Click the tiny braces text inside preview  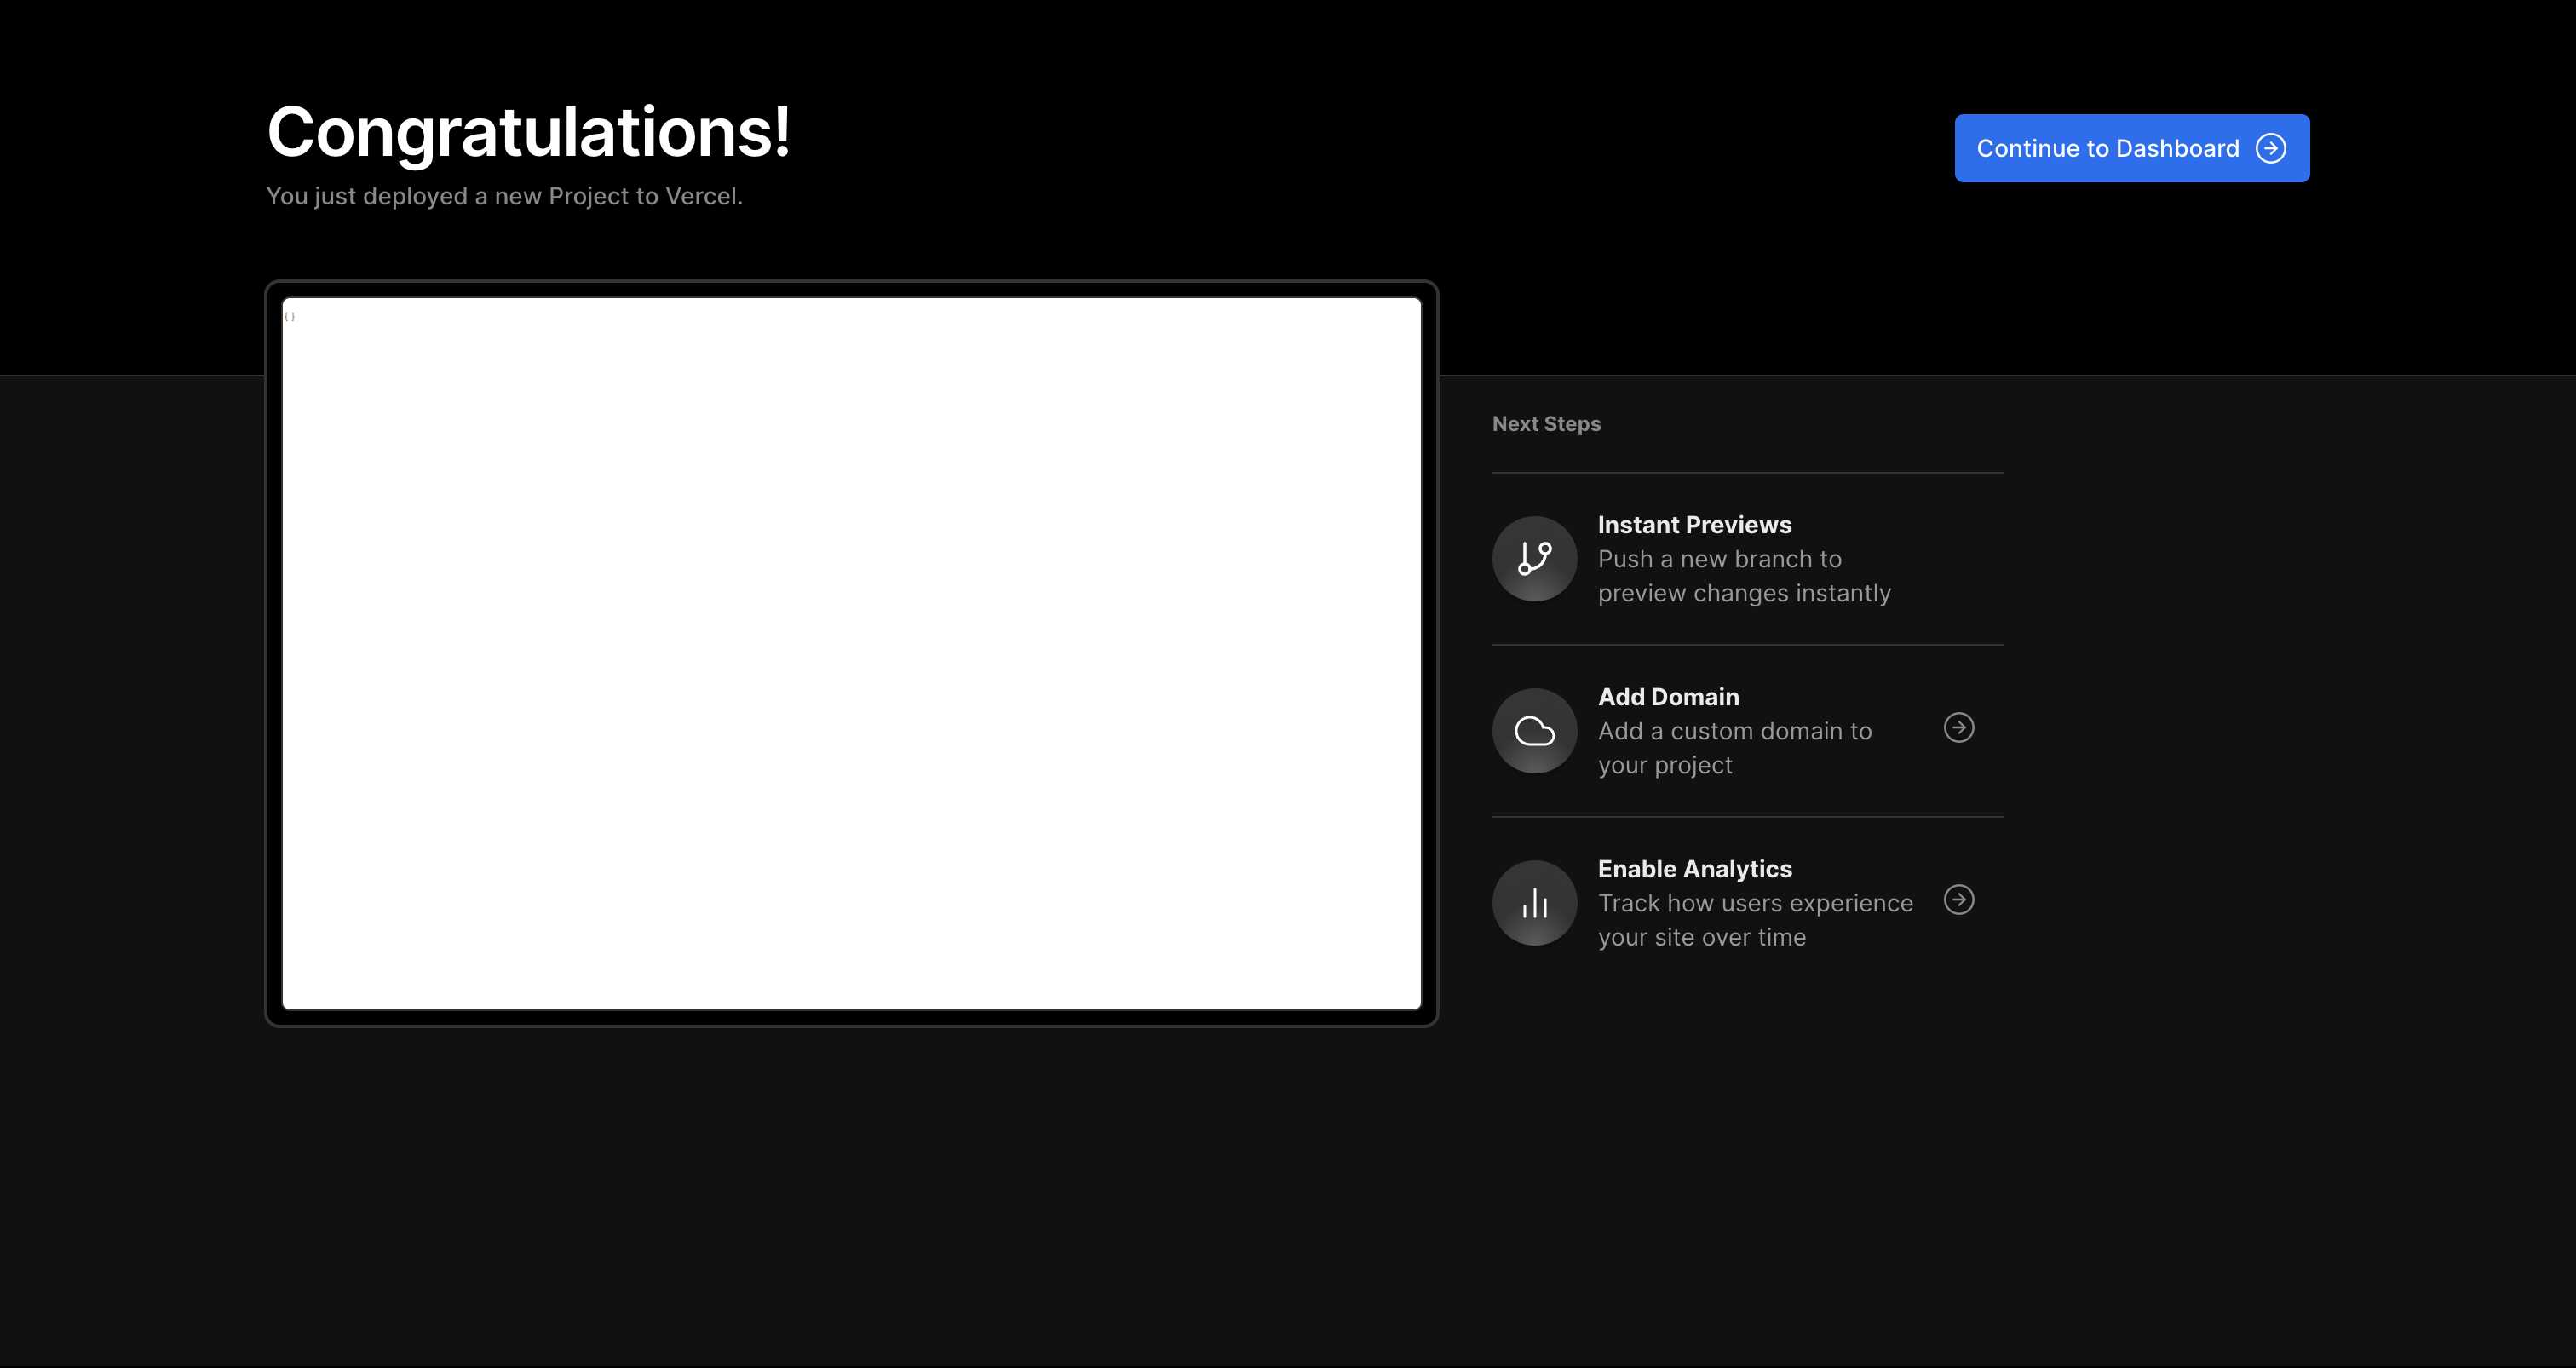tap(290, 317)
